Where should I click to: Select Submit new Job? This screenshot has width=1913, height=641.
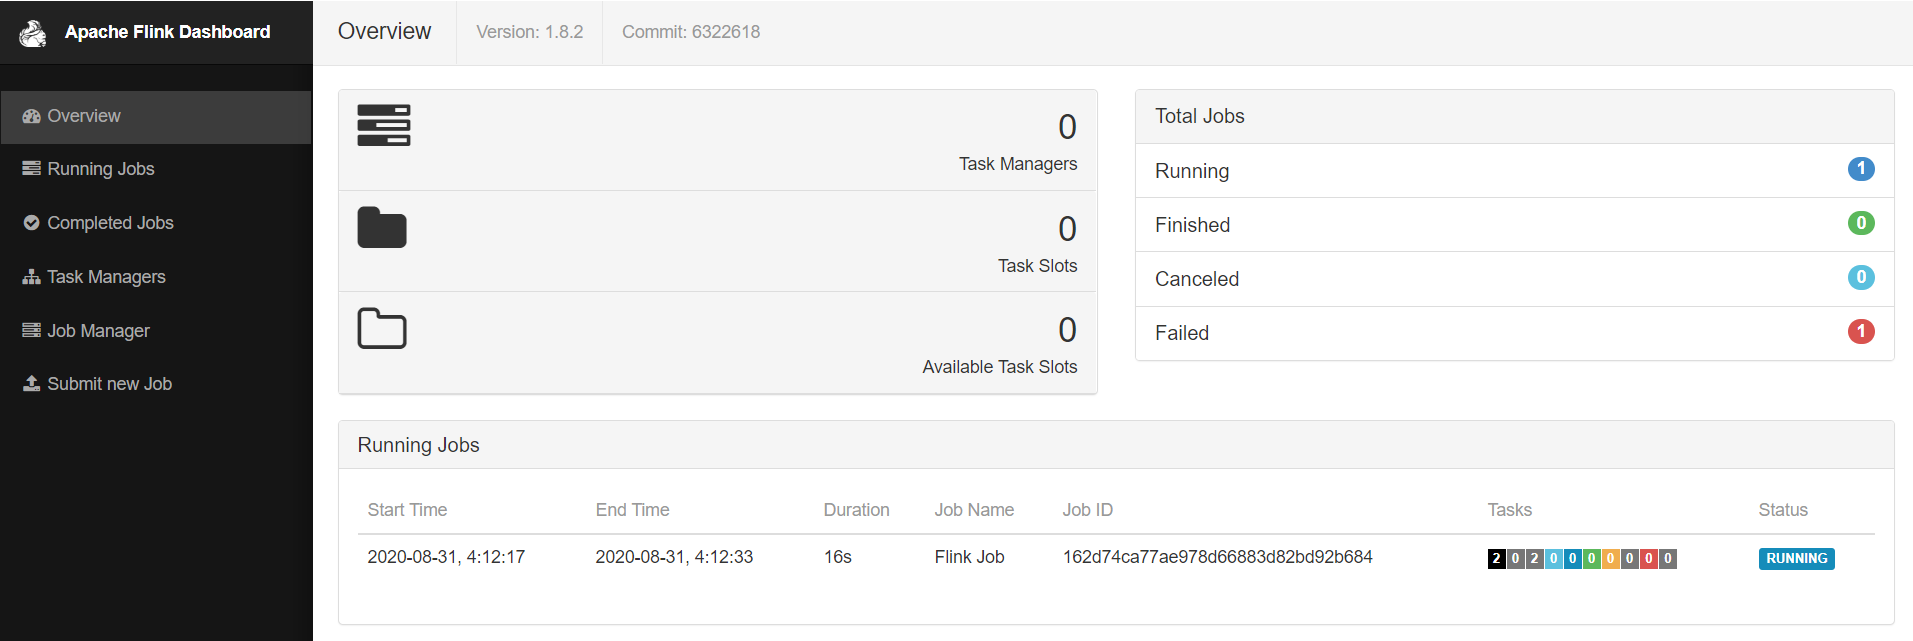[x=109, y=384]
